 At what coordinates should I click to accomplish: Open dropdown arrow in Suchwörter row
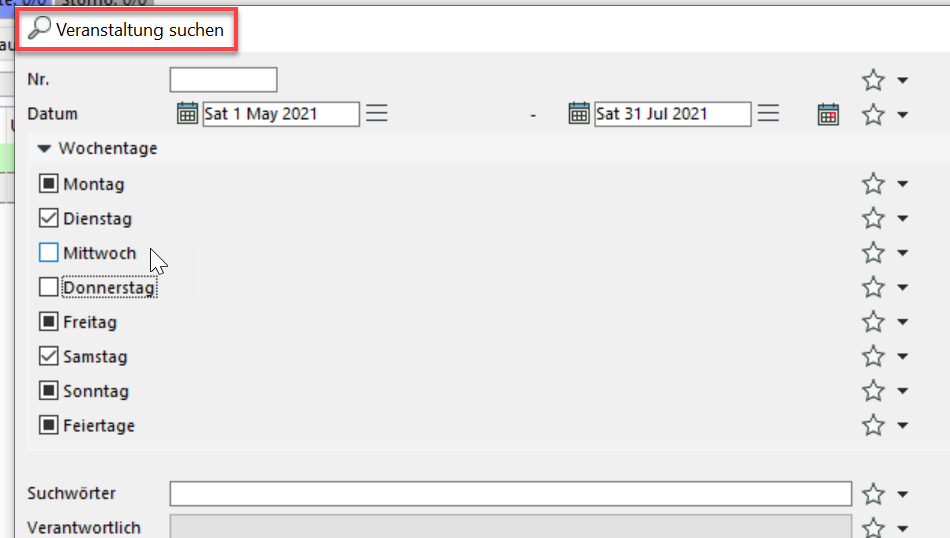point(903,494)
